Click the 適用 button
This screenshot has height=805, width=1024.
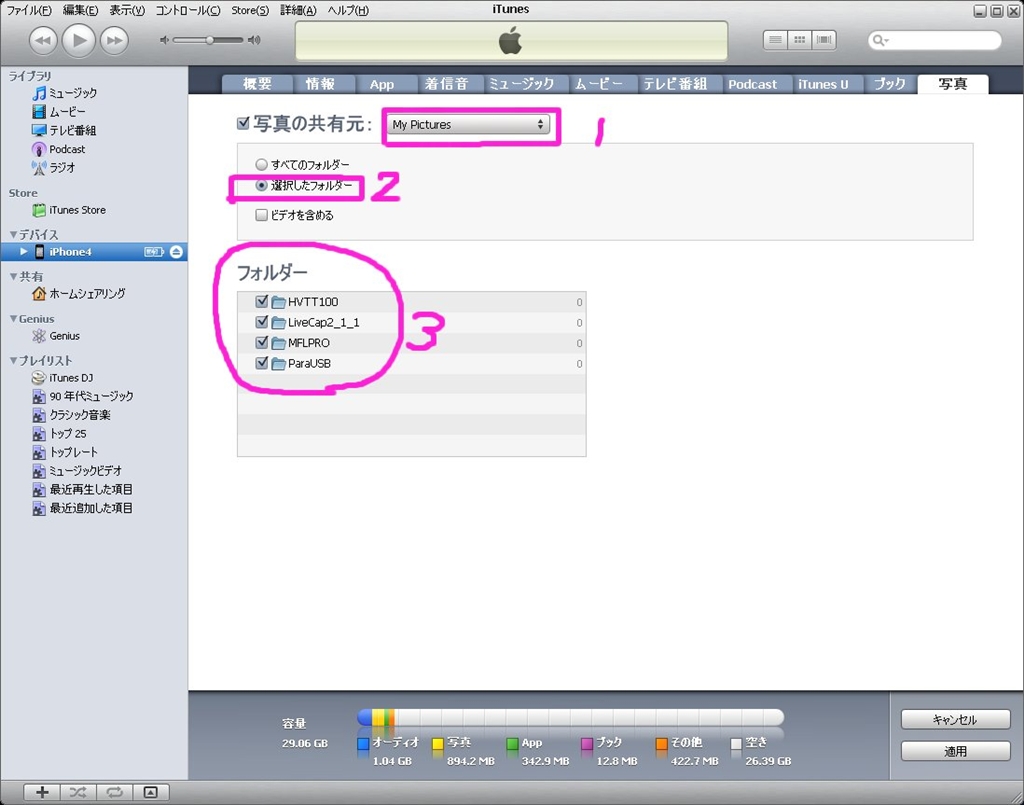[x=955, y=751]
